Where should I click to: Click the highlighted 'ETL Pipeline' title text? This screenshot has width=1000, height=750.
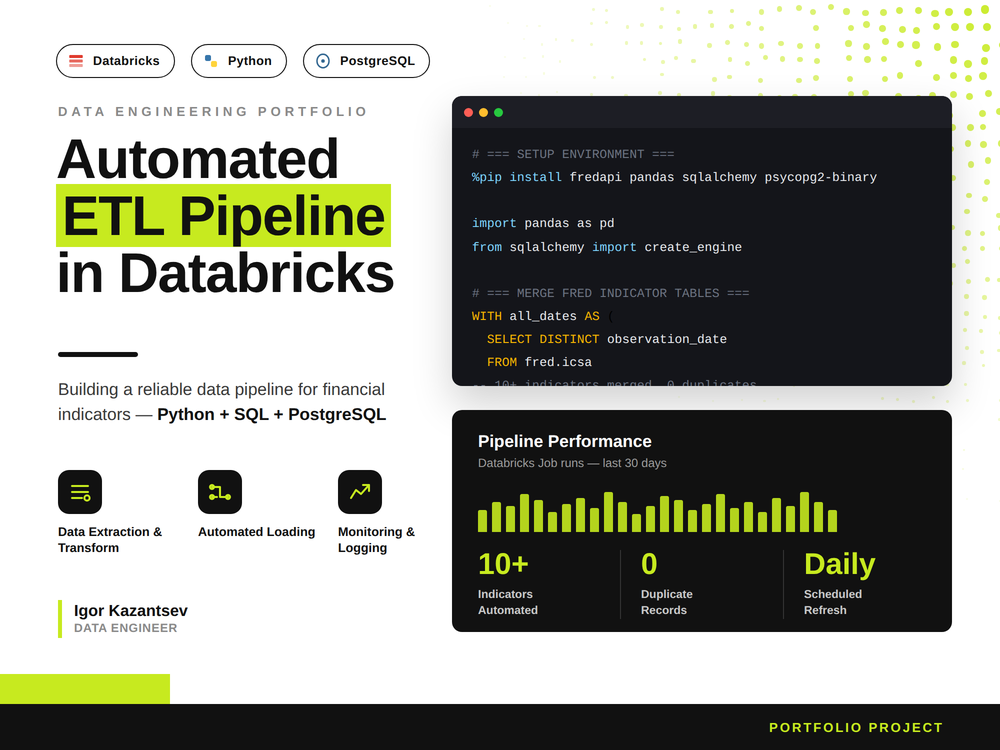pos(223,216)
